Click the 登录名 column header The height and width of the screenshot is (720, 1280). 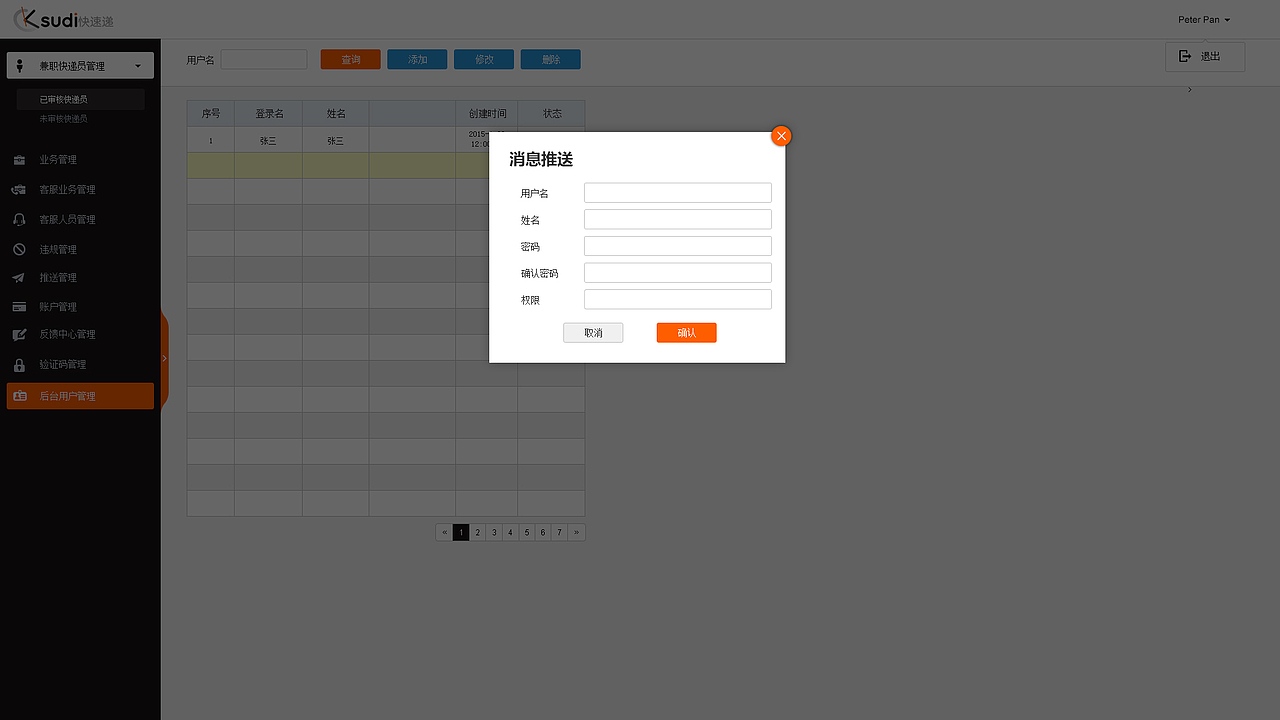(269, 114)
